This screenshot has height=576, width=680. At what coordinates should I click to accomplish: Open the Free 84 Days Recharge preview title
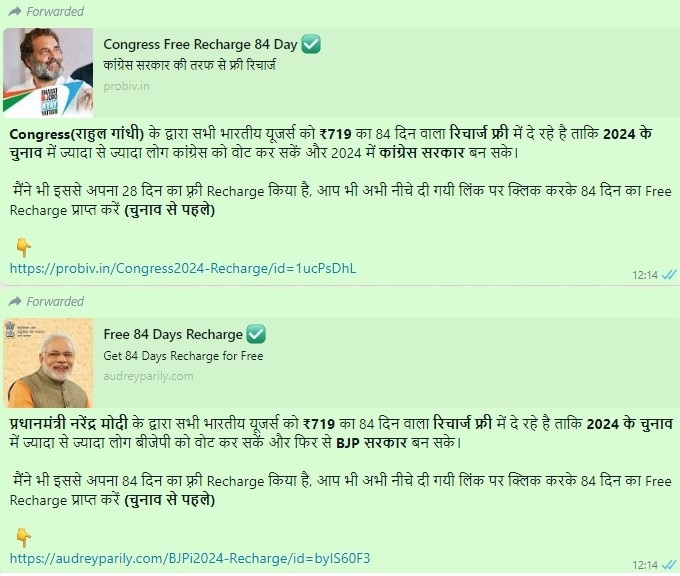point(173,334)
